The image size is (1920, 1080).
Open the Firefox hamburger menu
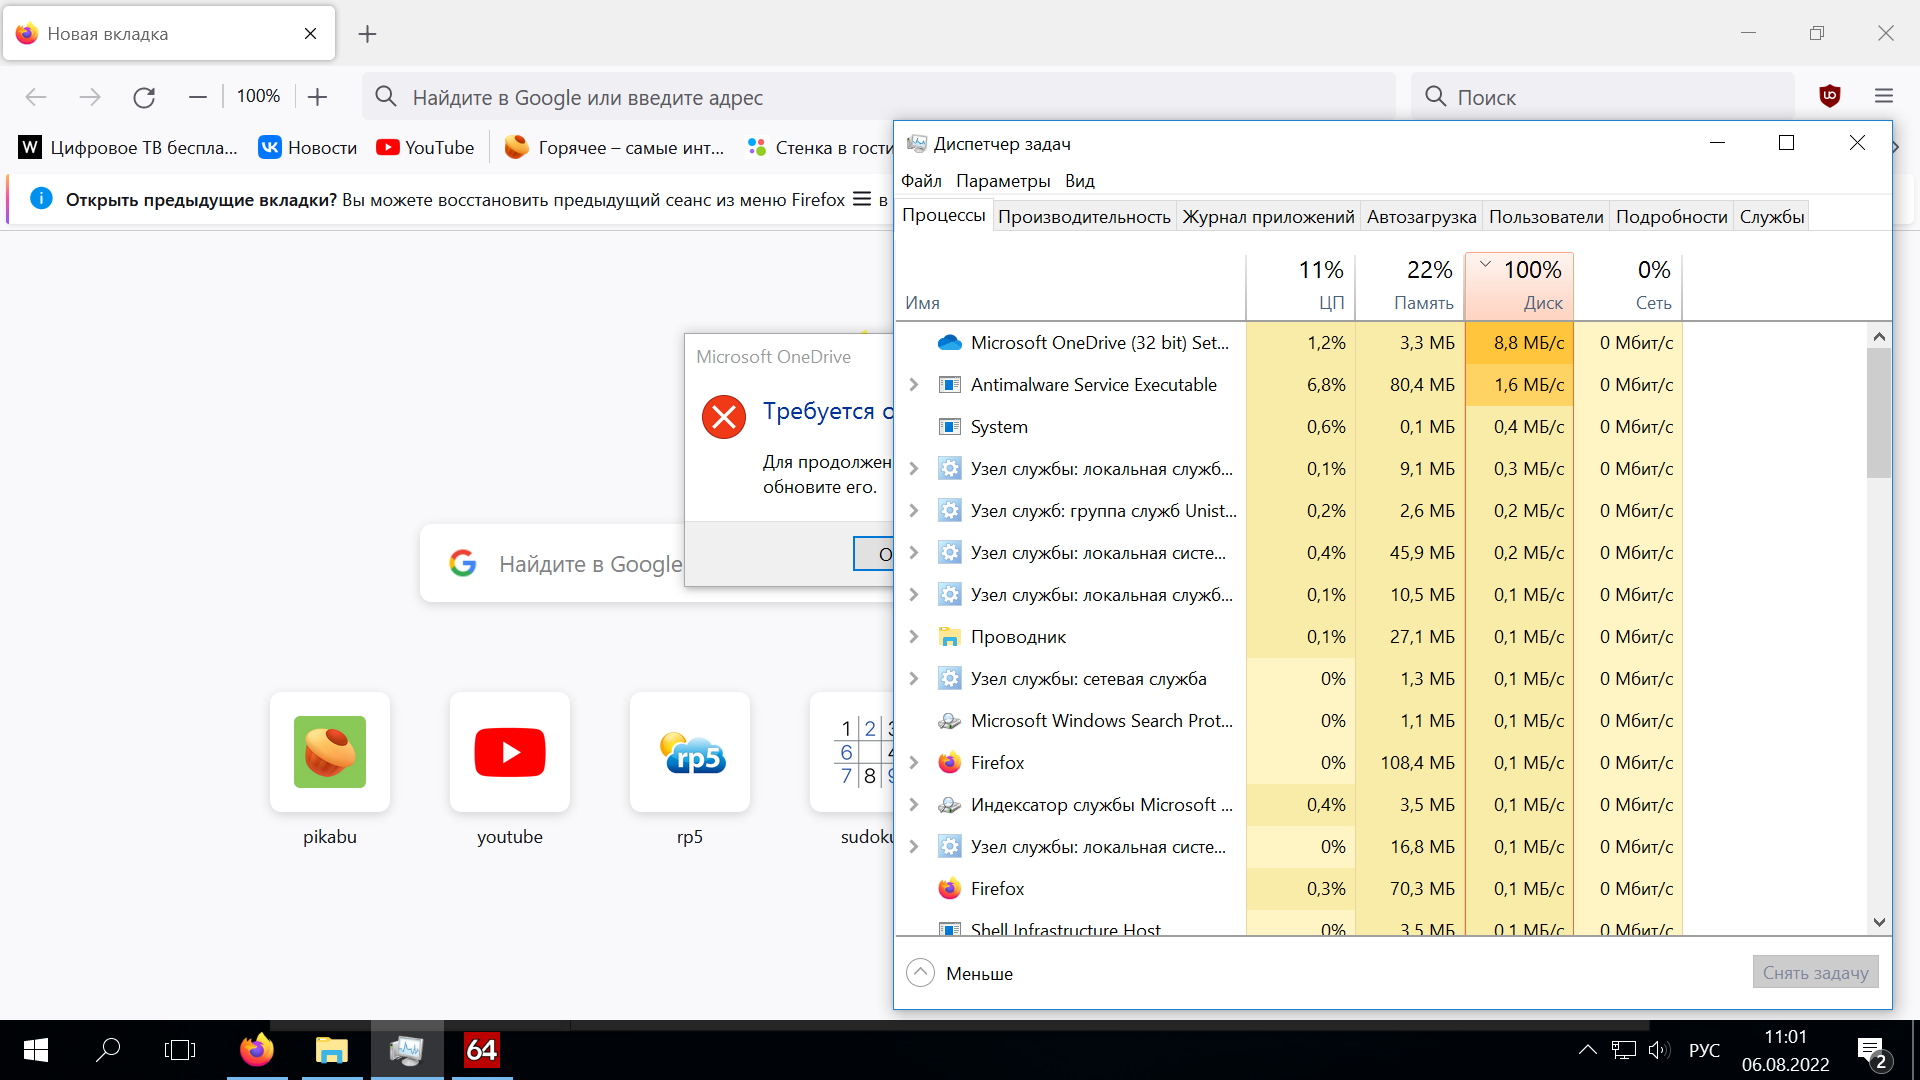(x=1884, y=96)
